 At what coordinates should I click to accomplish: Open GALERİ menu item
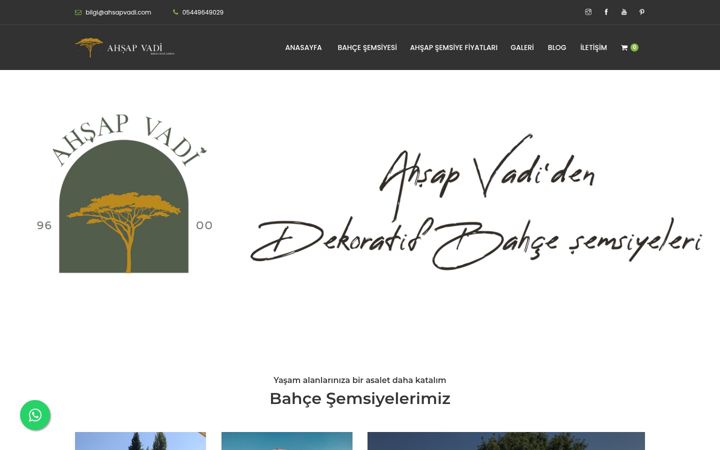(x=522, y=47)
